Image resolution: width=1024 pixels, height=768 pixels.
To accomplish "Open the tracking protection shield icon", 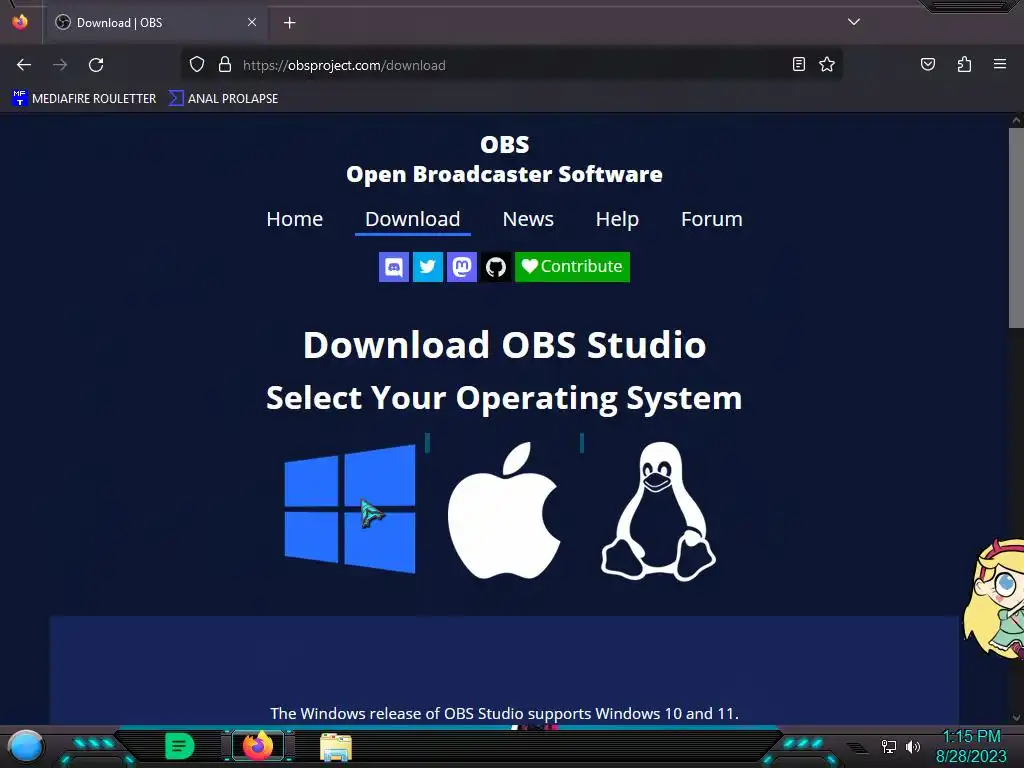I will [197, 65].
